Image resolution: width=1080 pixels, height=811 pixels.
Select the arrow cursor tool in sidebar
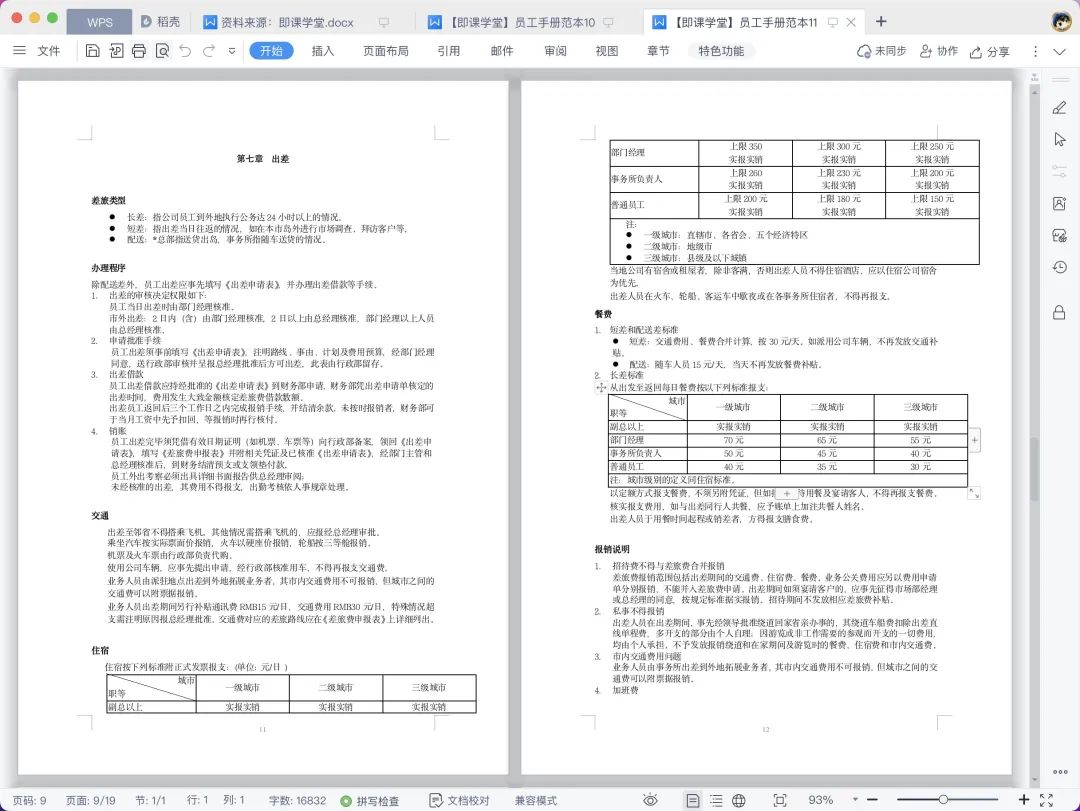pos(1059,139)
